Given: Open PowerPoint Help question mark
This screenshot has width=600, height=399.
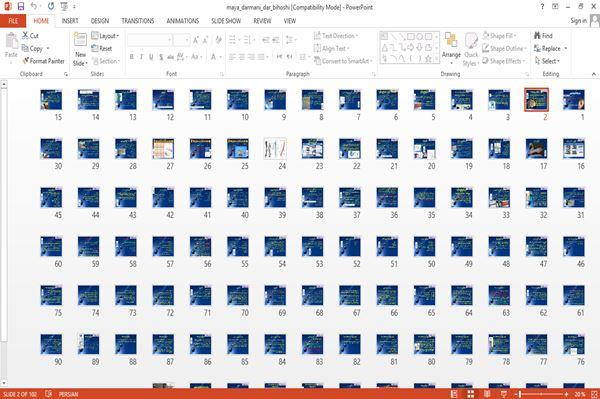Looking at the screenshot, I should pyautogui.click(x=542, y=7).
